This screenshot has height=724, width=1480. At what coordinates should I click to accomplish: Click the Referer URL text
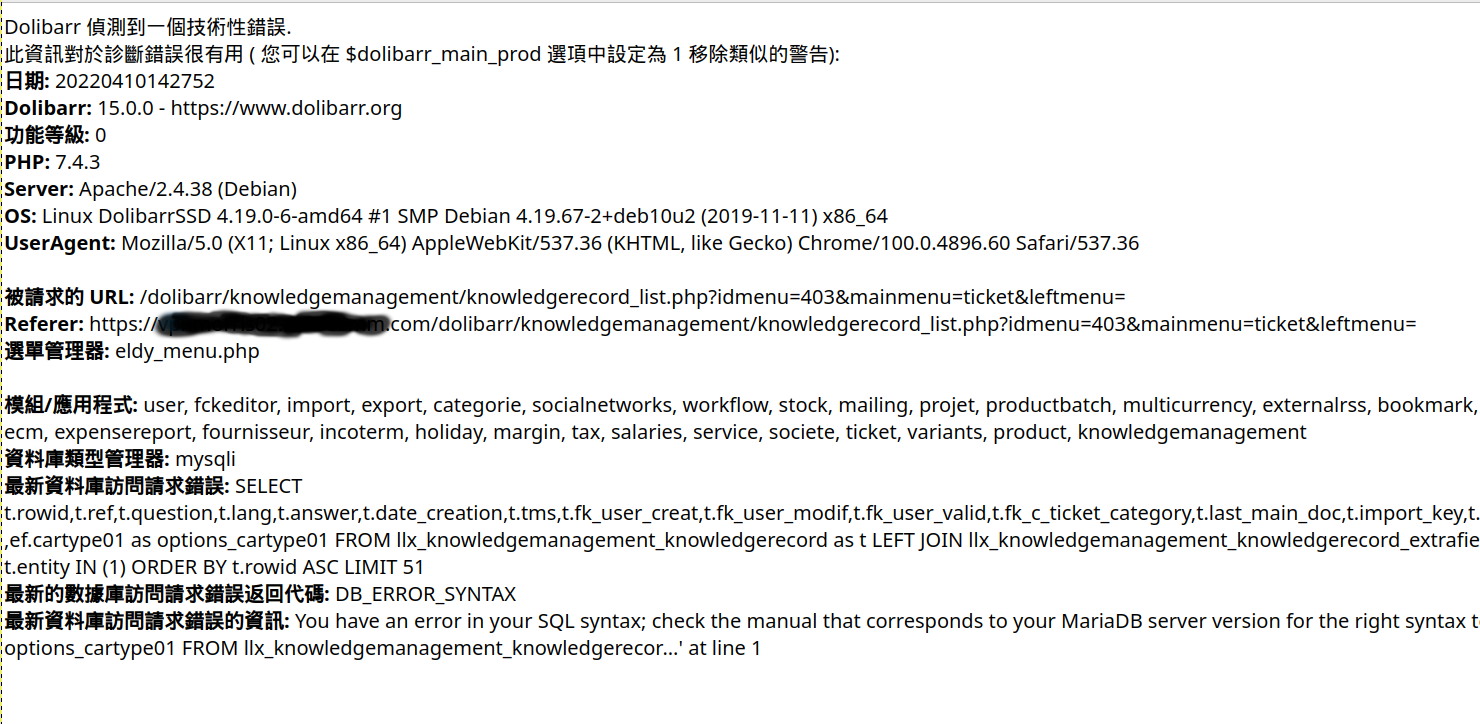click(752, 324)
